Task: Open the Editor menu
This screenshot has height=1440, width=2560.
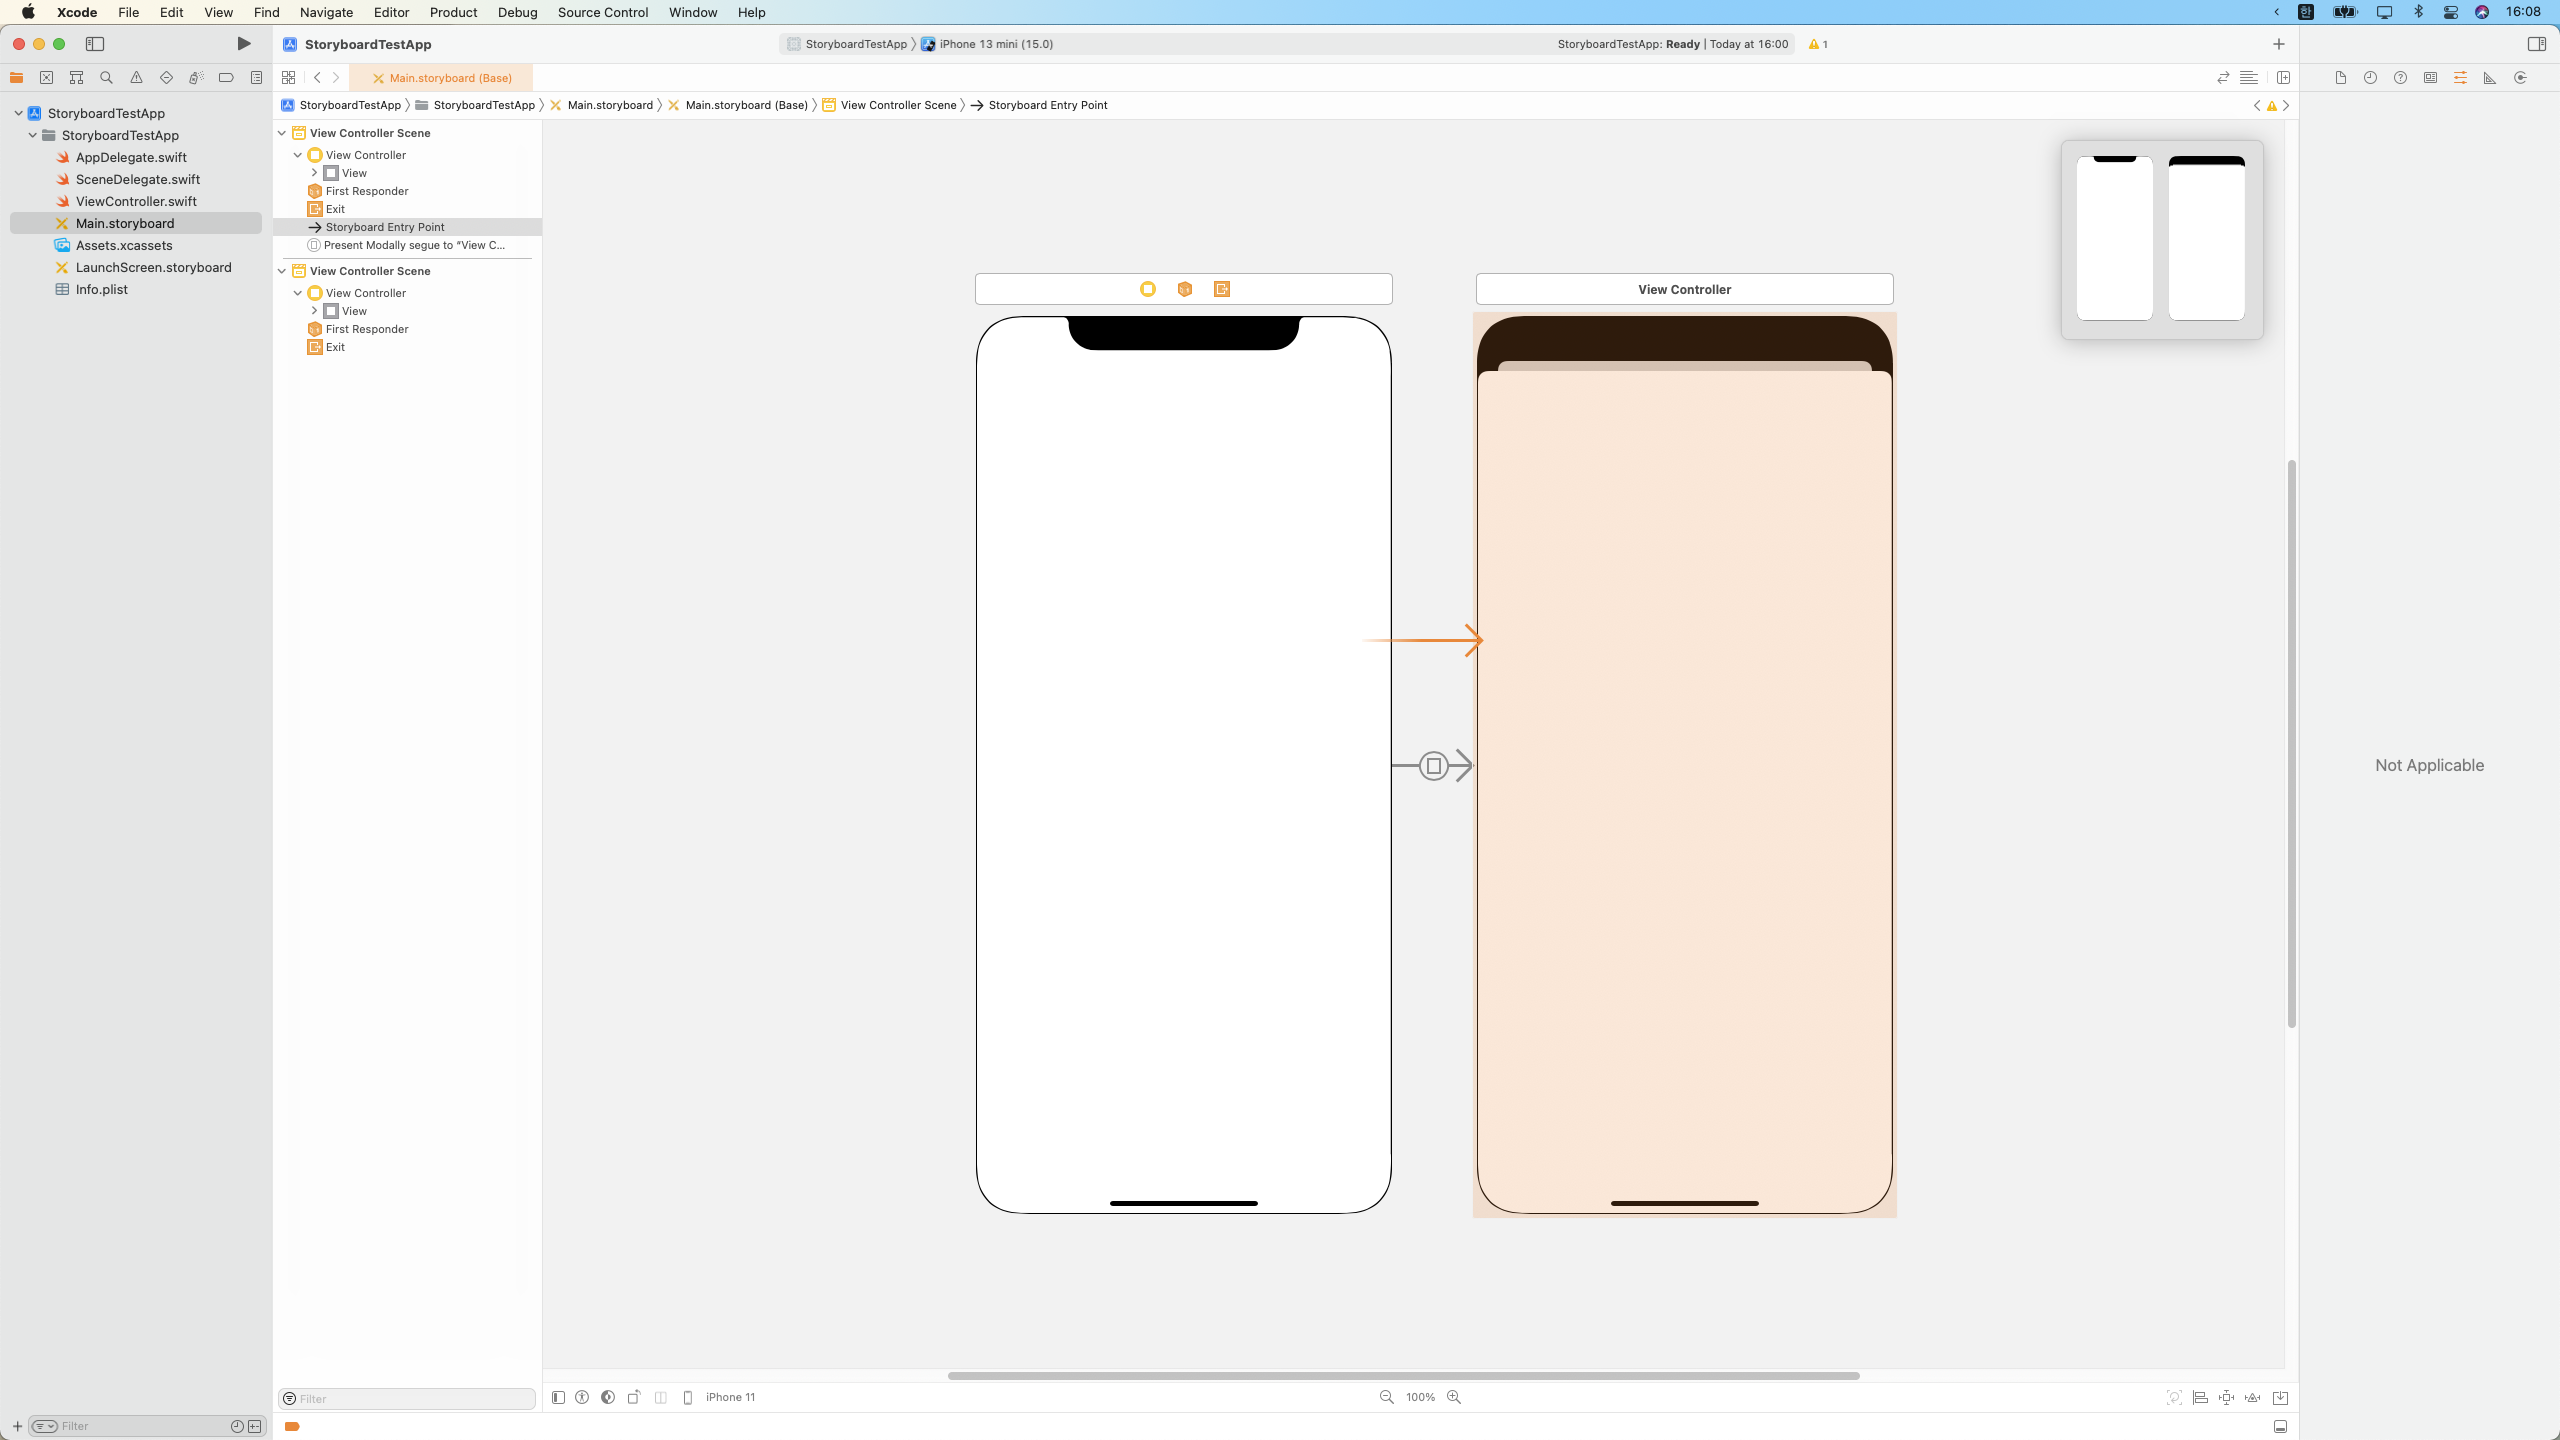Action: pyautogui.click(x=391, y=12)
